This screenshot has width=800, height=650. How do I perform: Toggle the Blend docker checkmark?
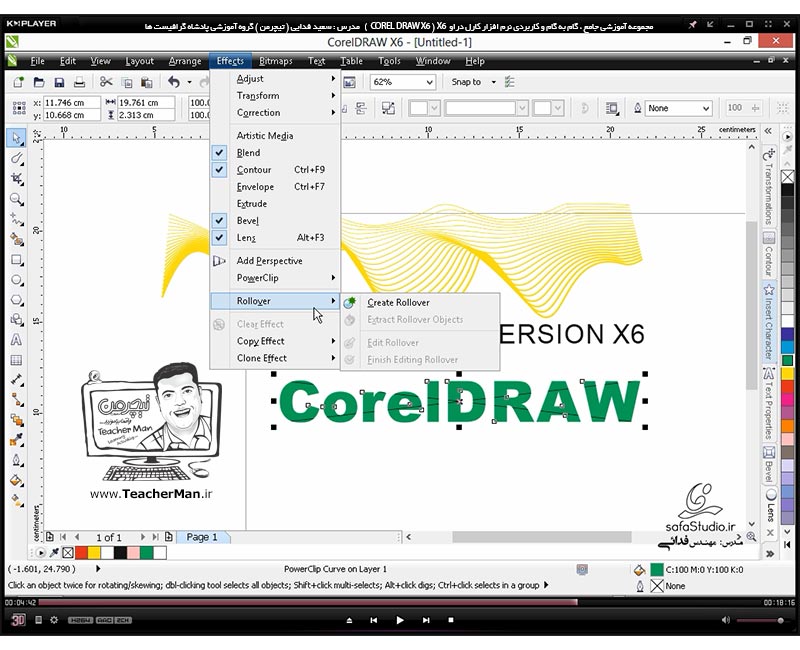pyautogui.click(x=219, y=153)
